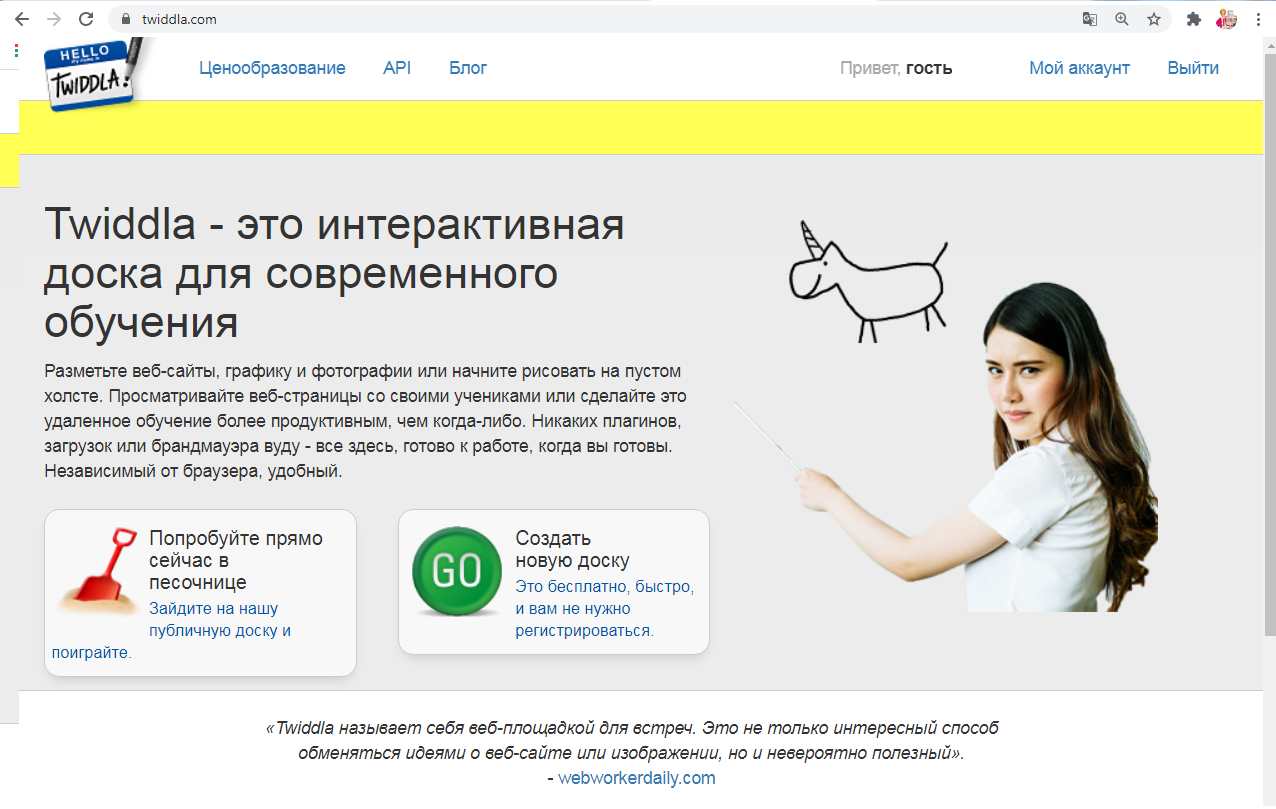The image size is (1276, 809).
Task: Reload the page with refresh icon
Action: (x=86, y=19)
